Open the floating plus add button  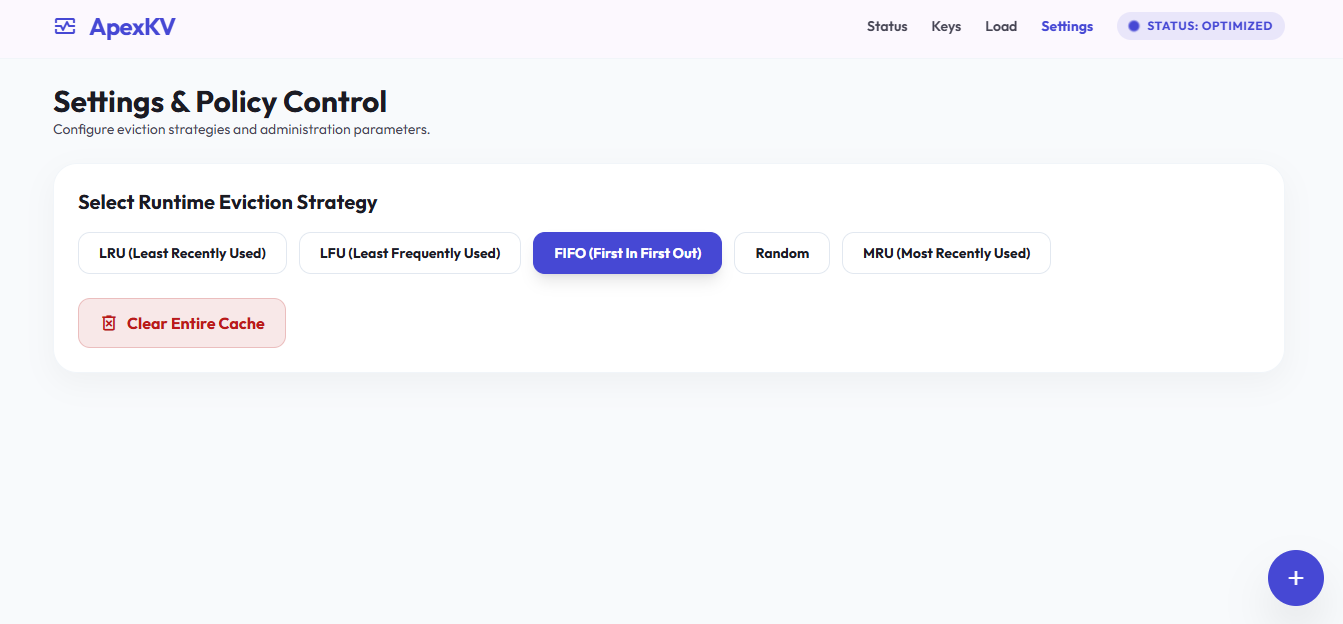pos(1296,578)
